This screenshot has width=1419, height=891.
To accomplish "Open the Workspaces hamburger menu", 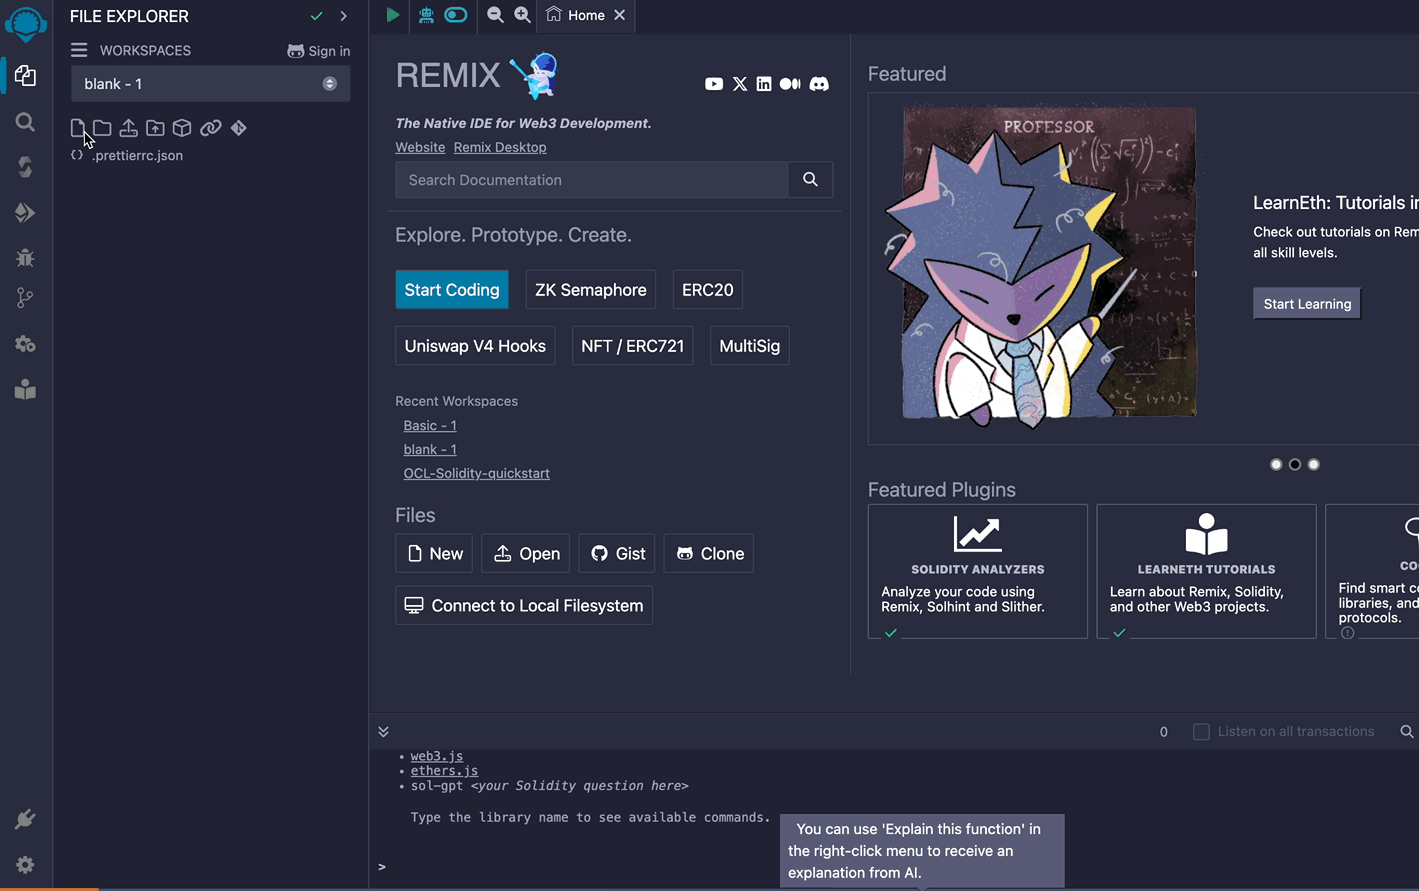I will coord(79,50).
